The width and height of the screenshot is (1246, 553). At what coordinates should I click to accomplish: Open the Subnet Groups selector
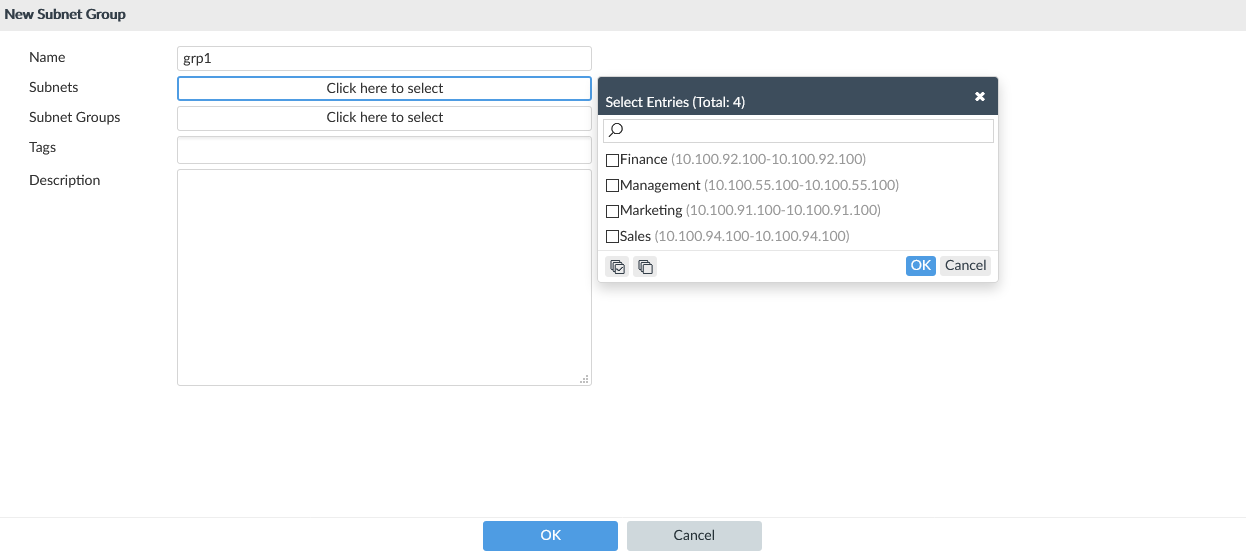coord(384,118)
